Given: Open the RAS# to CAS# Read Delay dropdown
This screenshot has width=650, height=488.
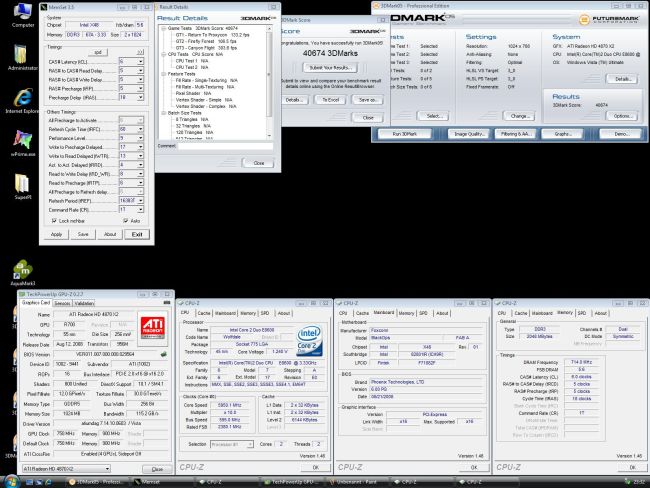Looking at the screenshot, I should click(x=131, y=70).
